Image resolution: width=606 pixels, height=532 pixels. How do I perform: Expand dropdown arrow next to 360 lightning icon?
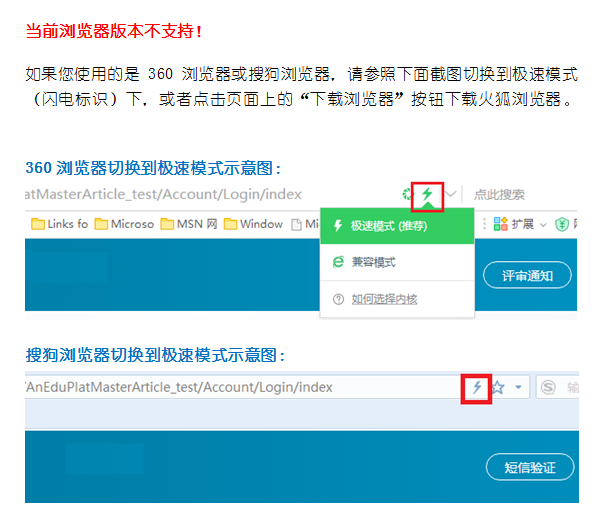[x=452, y=194]
